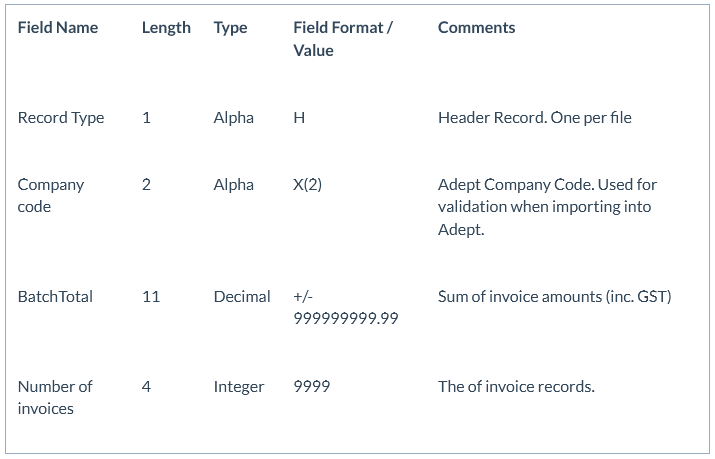715x459 pixels.
Task: Click the Integer type cell
Action: click(x=239, y=387)
